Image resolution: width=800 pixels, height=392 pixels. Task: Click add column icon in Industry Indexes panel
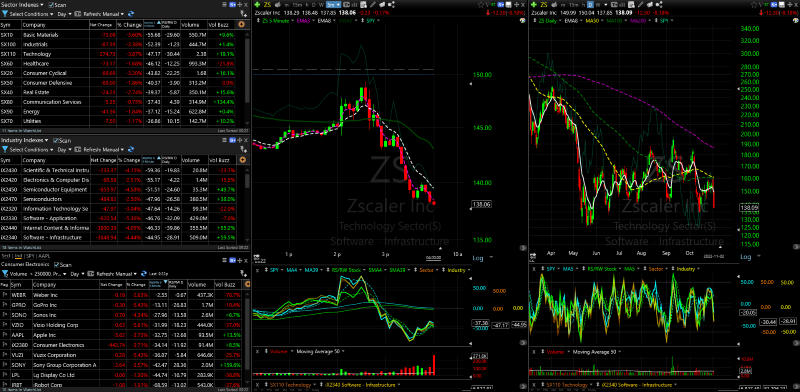[243, 150]
